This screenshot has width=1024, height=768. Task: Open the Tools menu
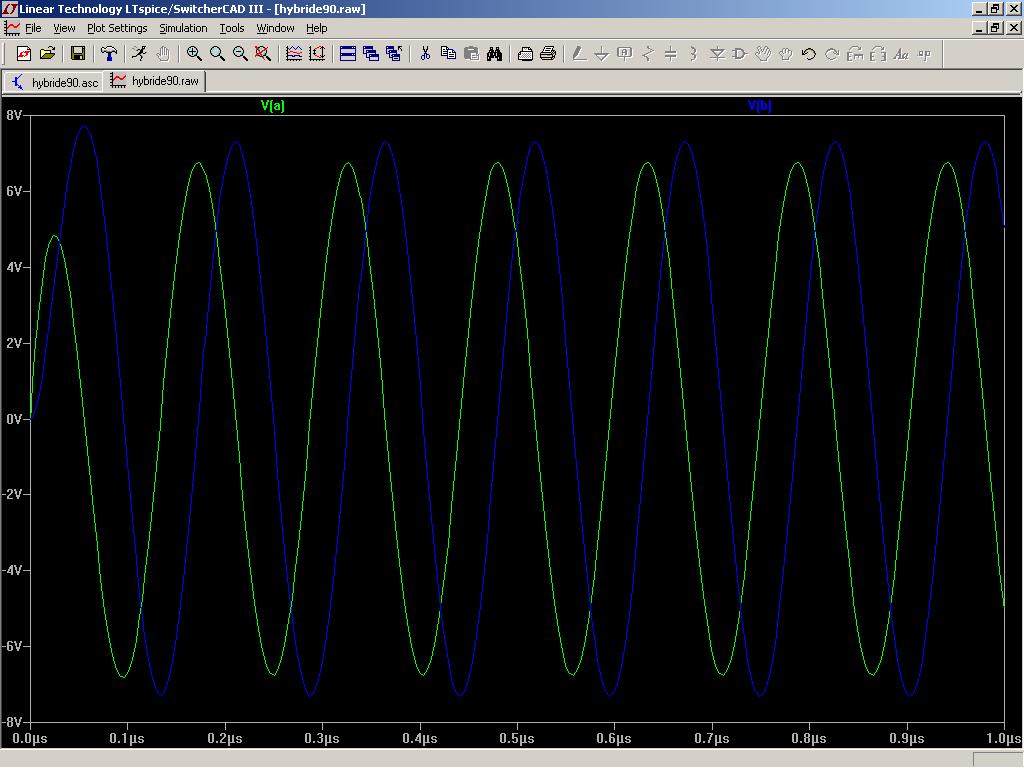tap(232, 28)
